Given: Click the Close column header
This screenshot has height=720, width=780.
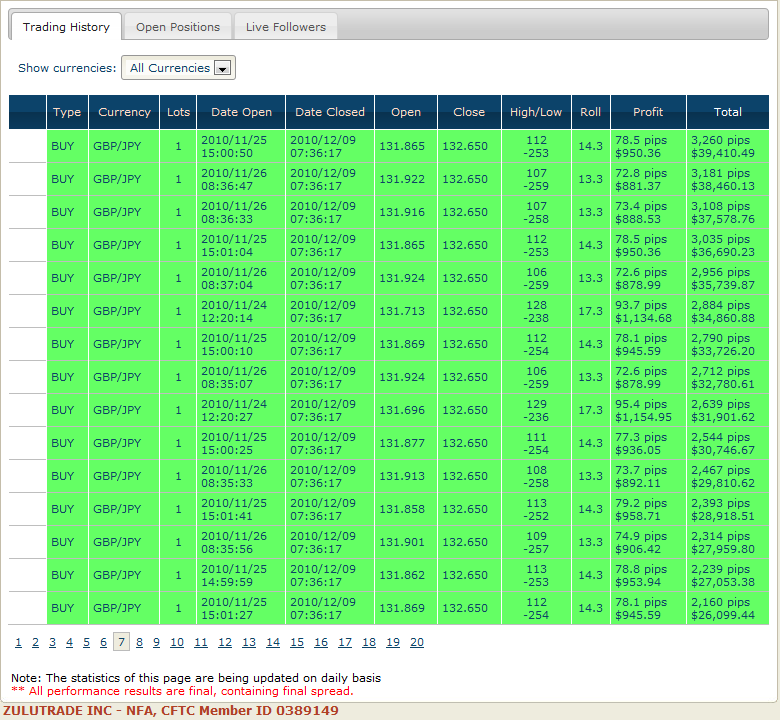Looking at the screenshot, I should pyautogui.click(x=469, y=112).
